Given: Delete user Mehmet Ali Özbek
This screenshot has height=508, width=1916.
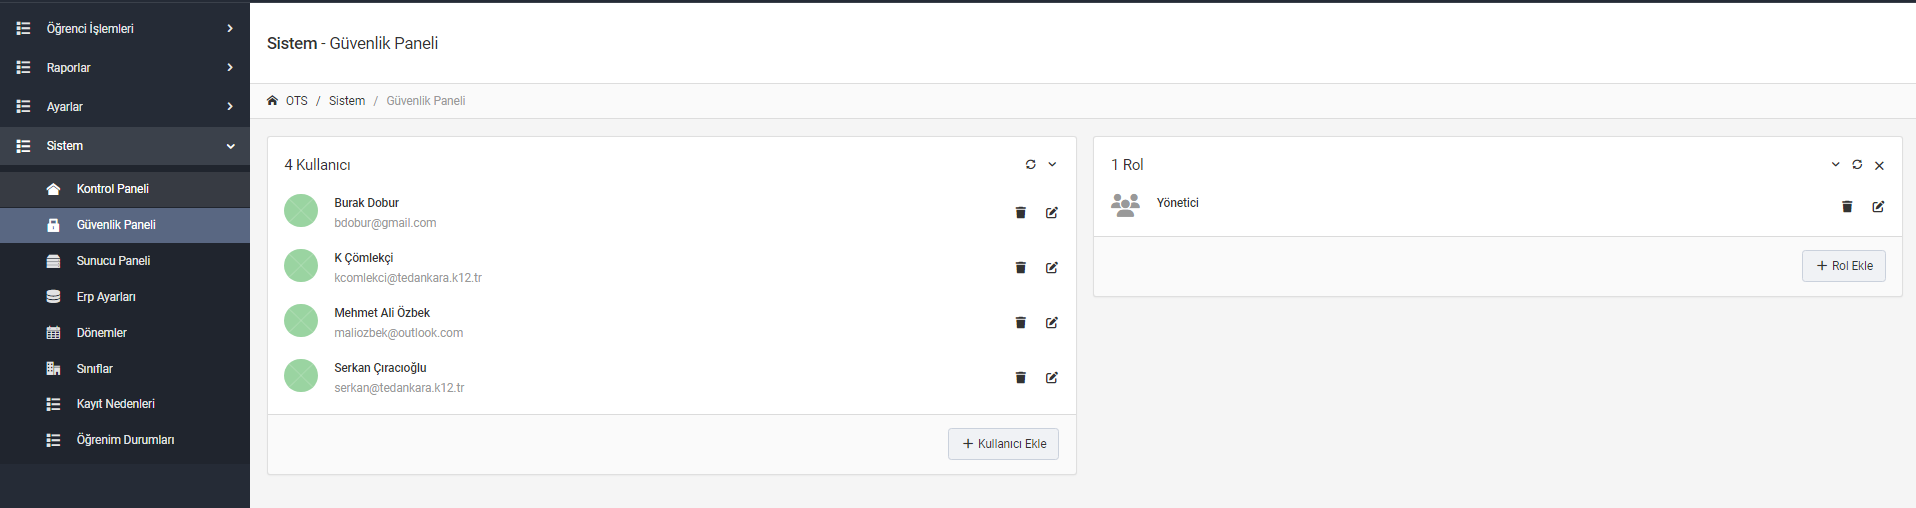Looking at the screenshot, I should [1020, 323].
